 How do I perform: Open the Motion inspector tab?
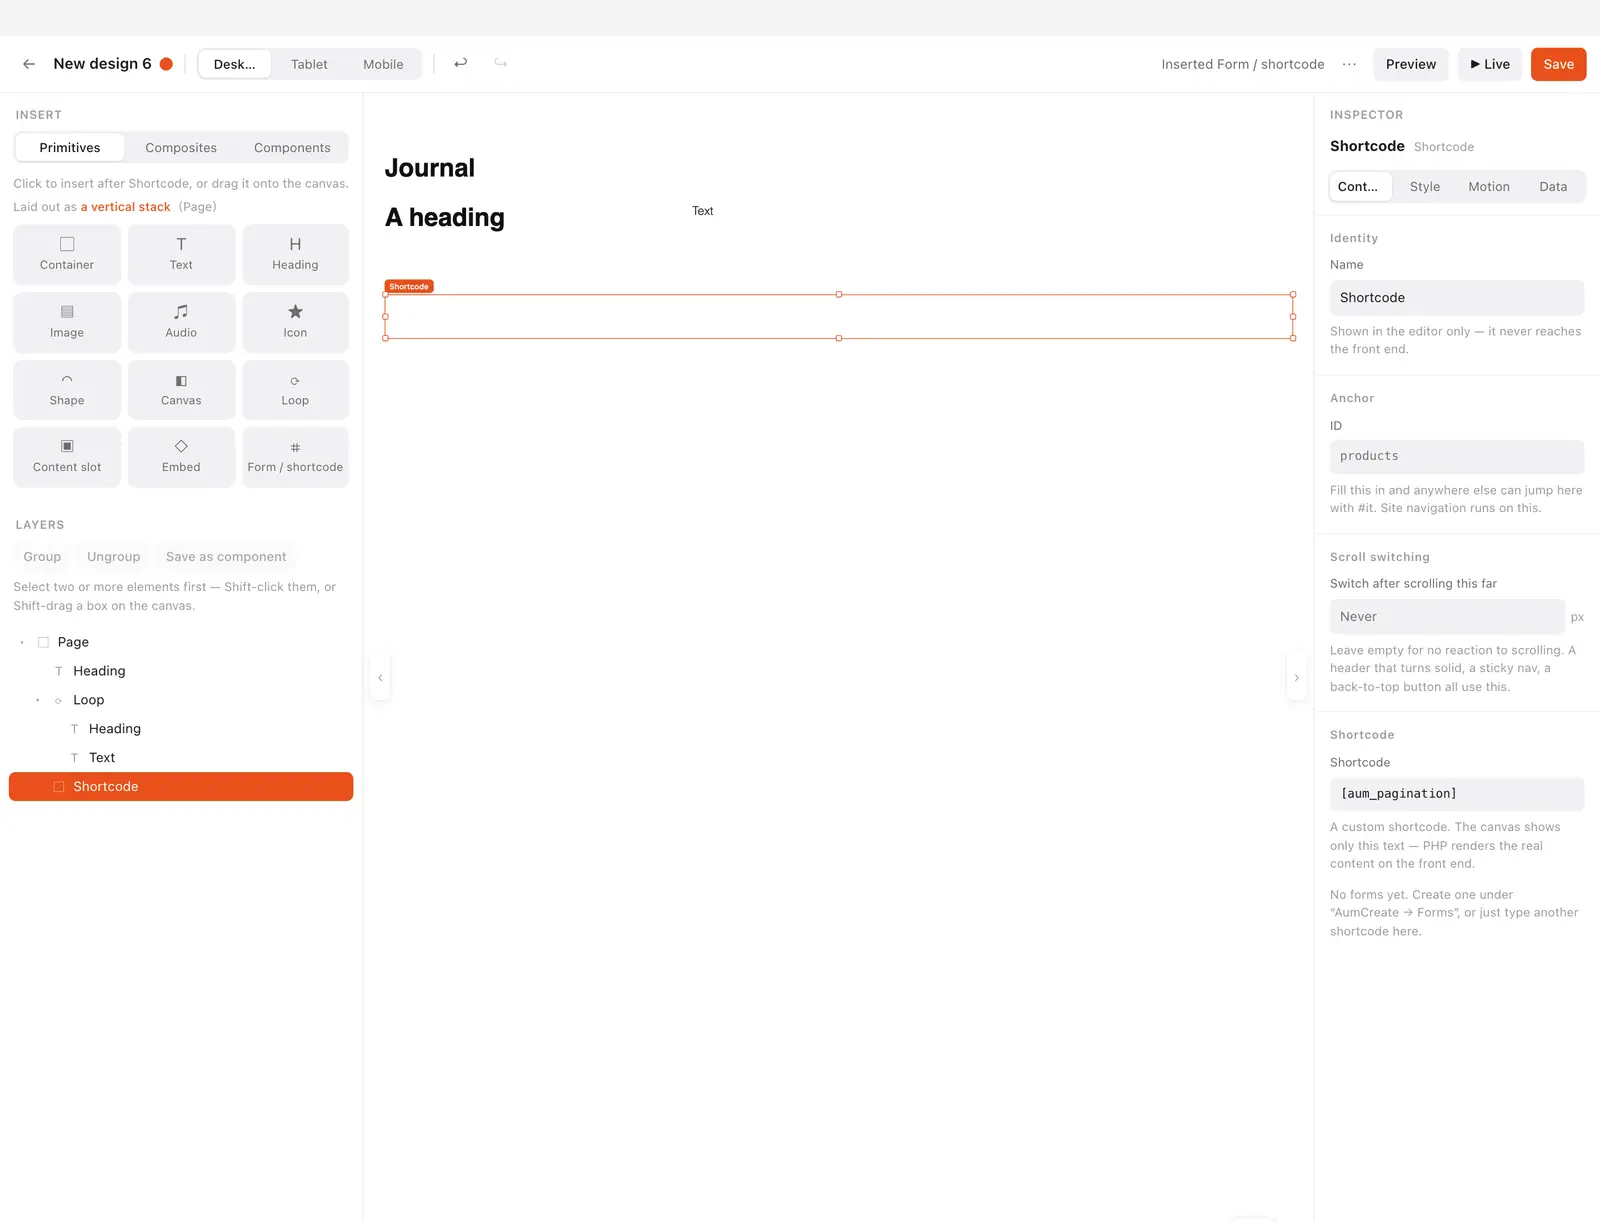coord(1489,187)
